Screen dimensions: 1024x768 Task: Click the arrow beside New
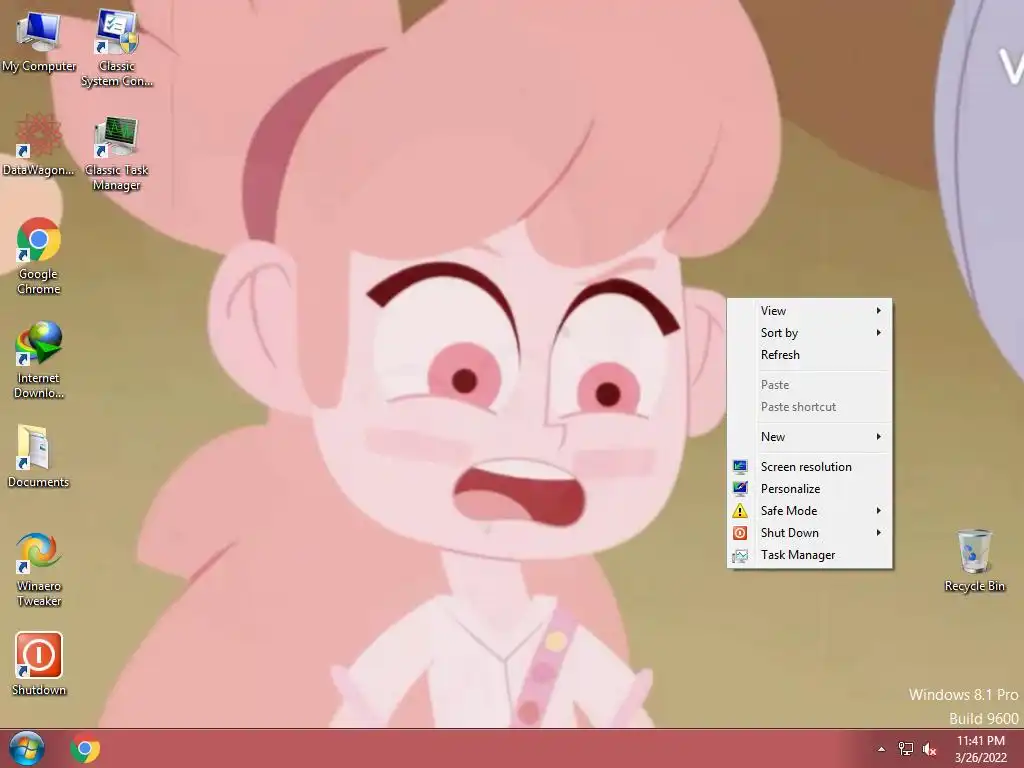(879, 437)
